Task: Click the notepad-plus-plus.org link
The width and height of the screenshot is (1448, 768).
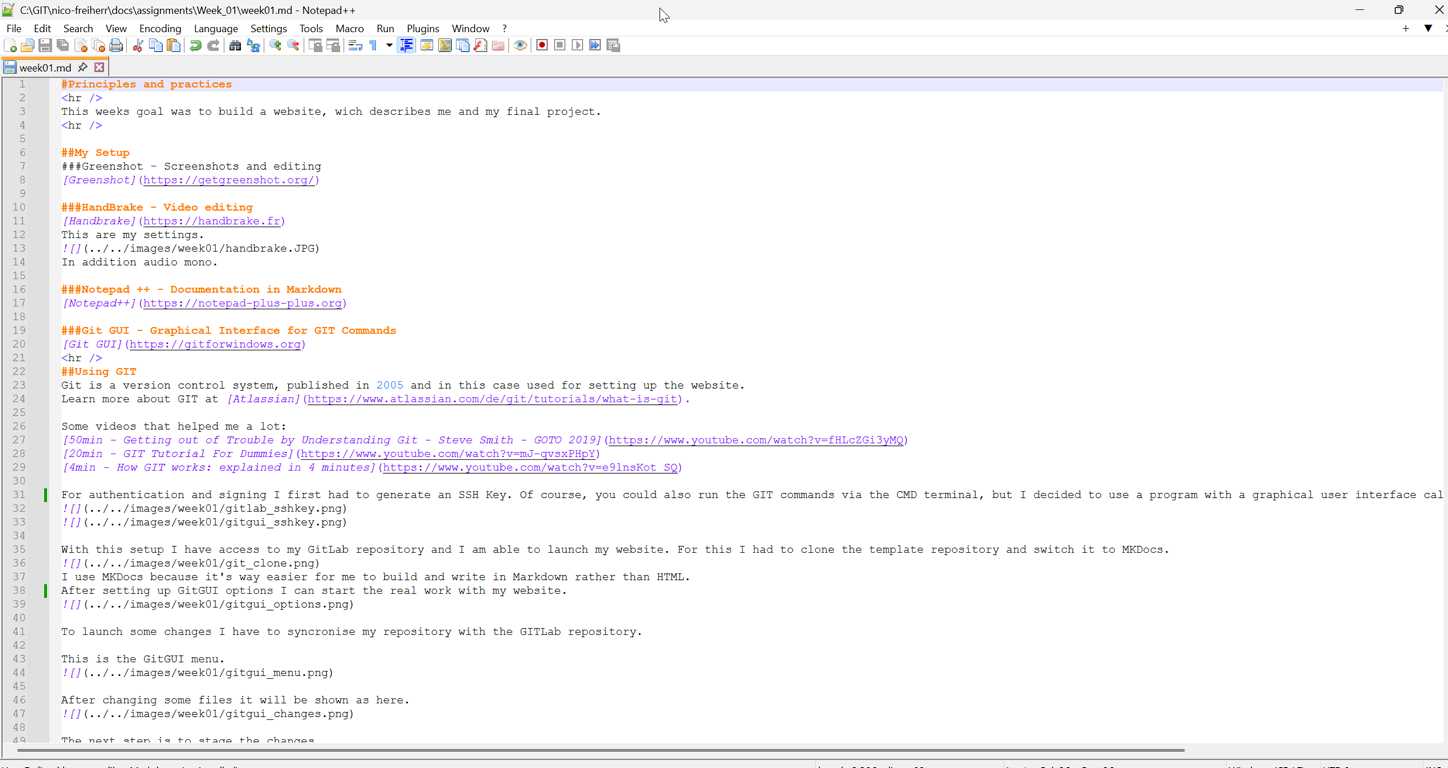Action: click(x=243, y=304)
